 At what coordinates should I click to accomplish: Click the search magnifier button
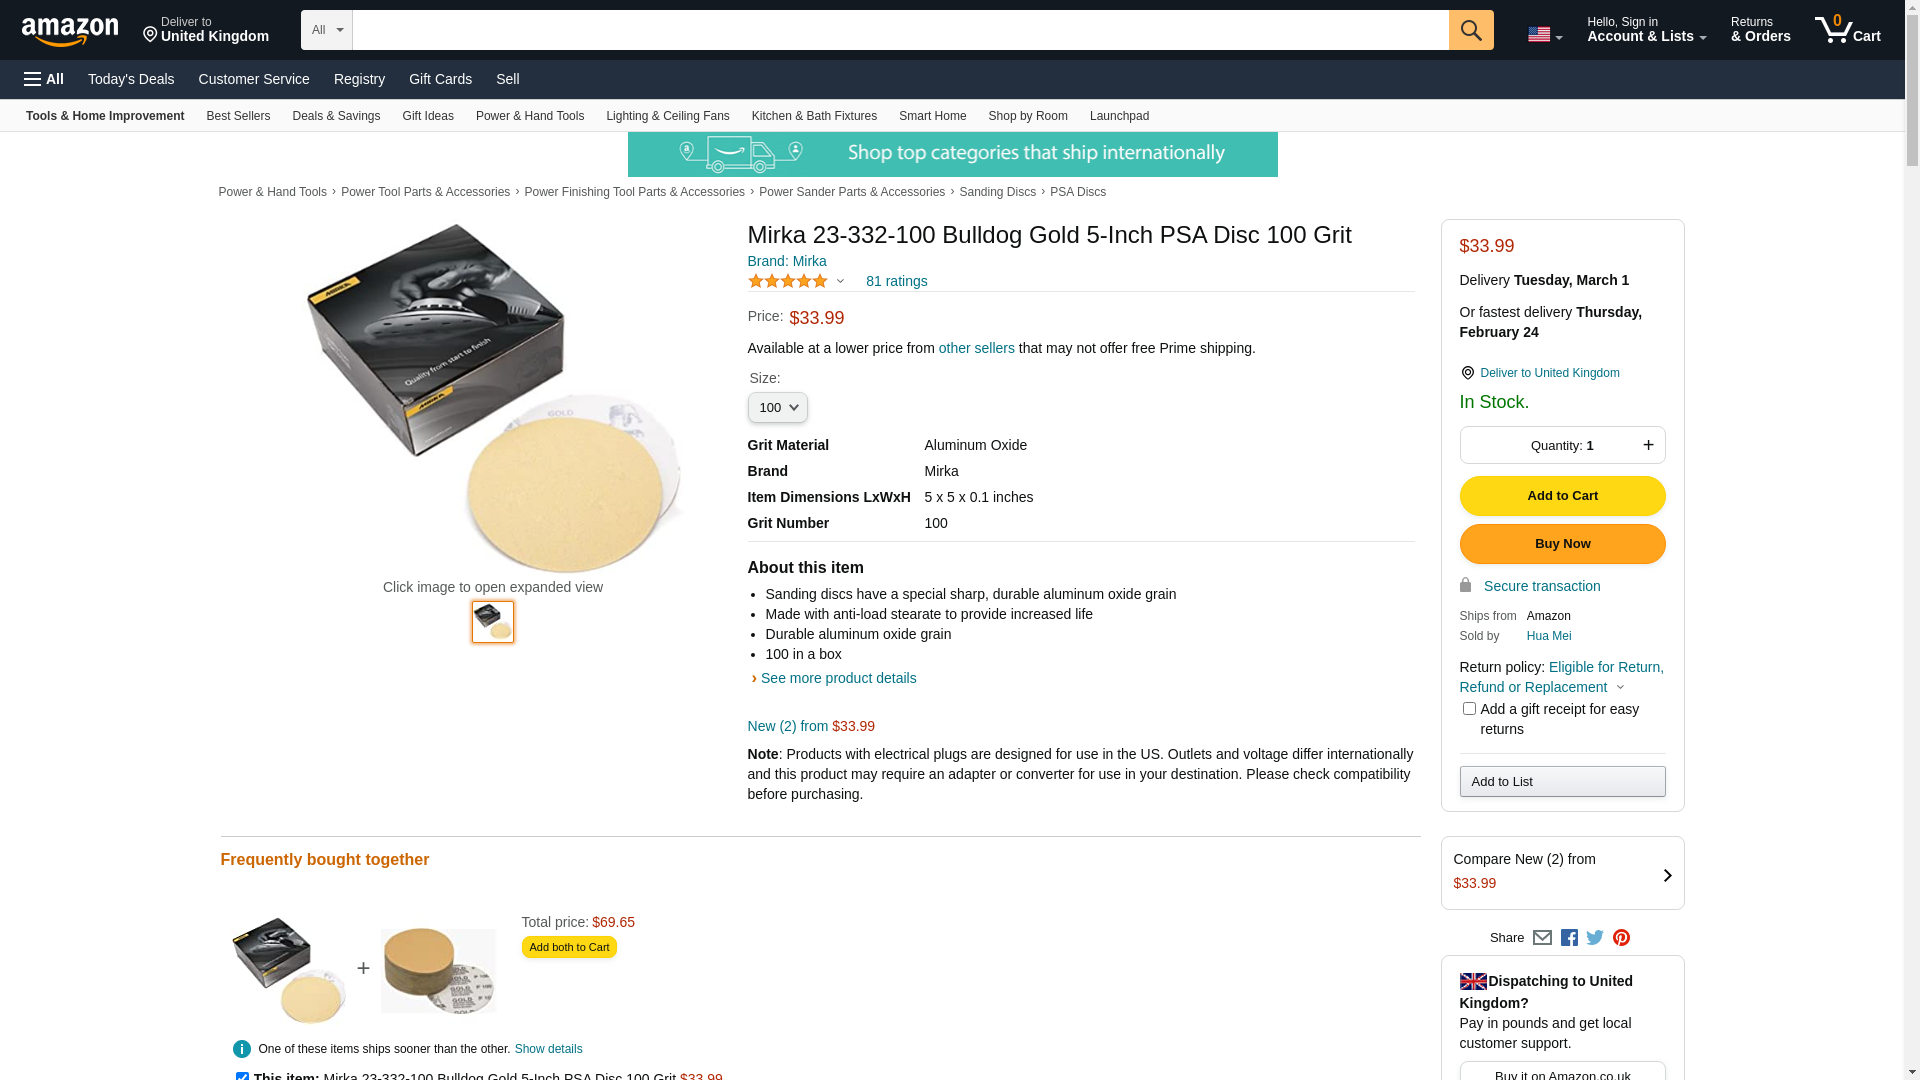pos(1470,30)
